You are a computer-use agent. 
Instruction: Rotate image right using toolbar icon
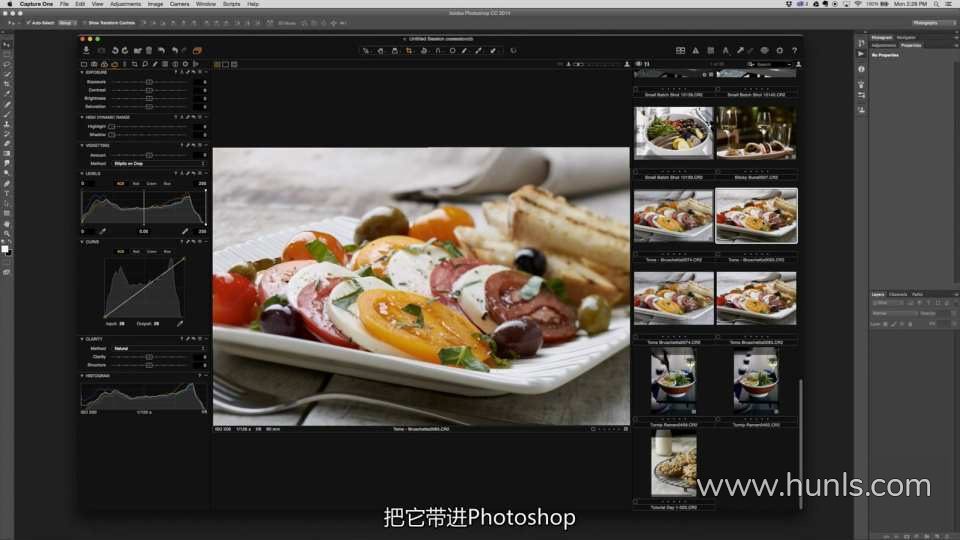click(x=125, y=50)
